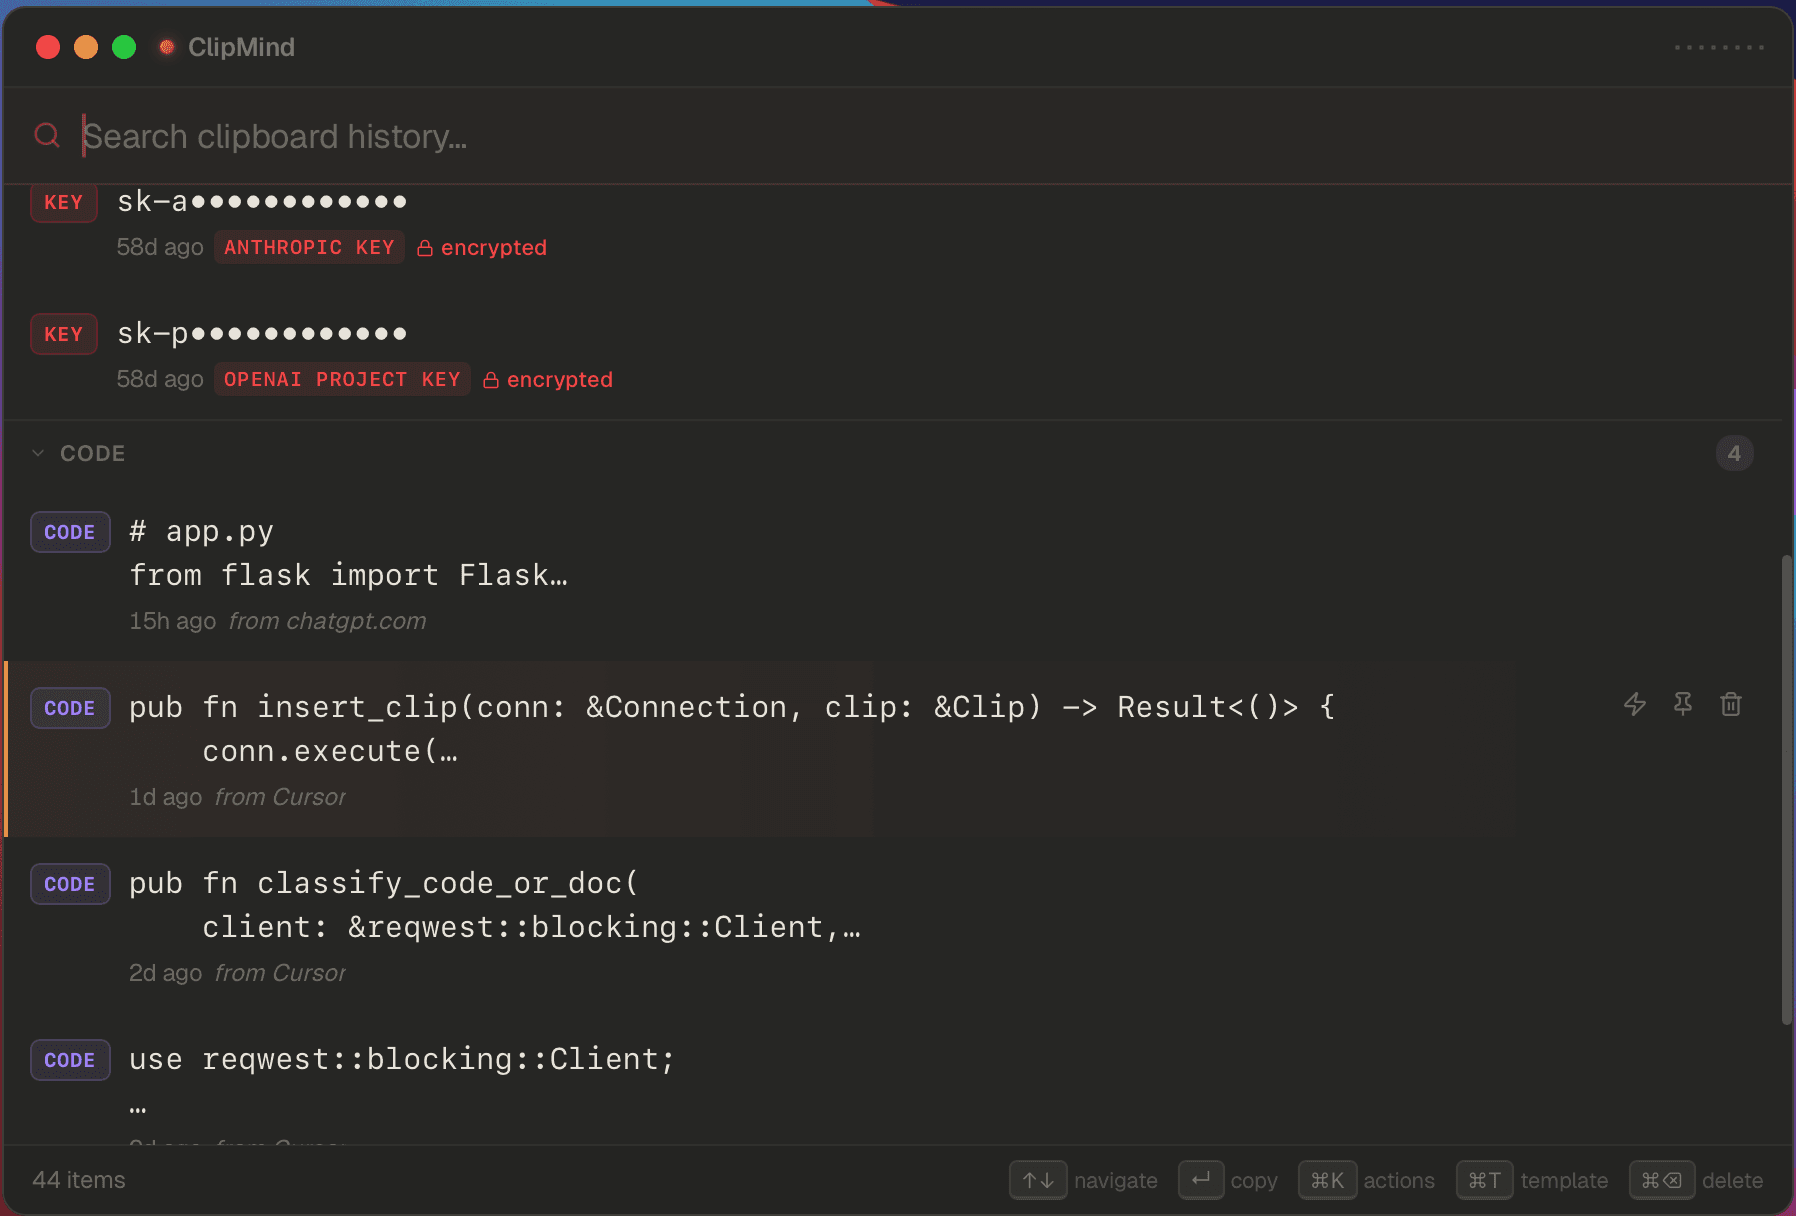
Task: Click '15h ago' timestamp on app.py clip
Action: 172,621
